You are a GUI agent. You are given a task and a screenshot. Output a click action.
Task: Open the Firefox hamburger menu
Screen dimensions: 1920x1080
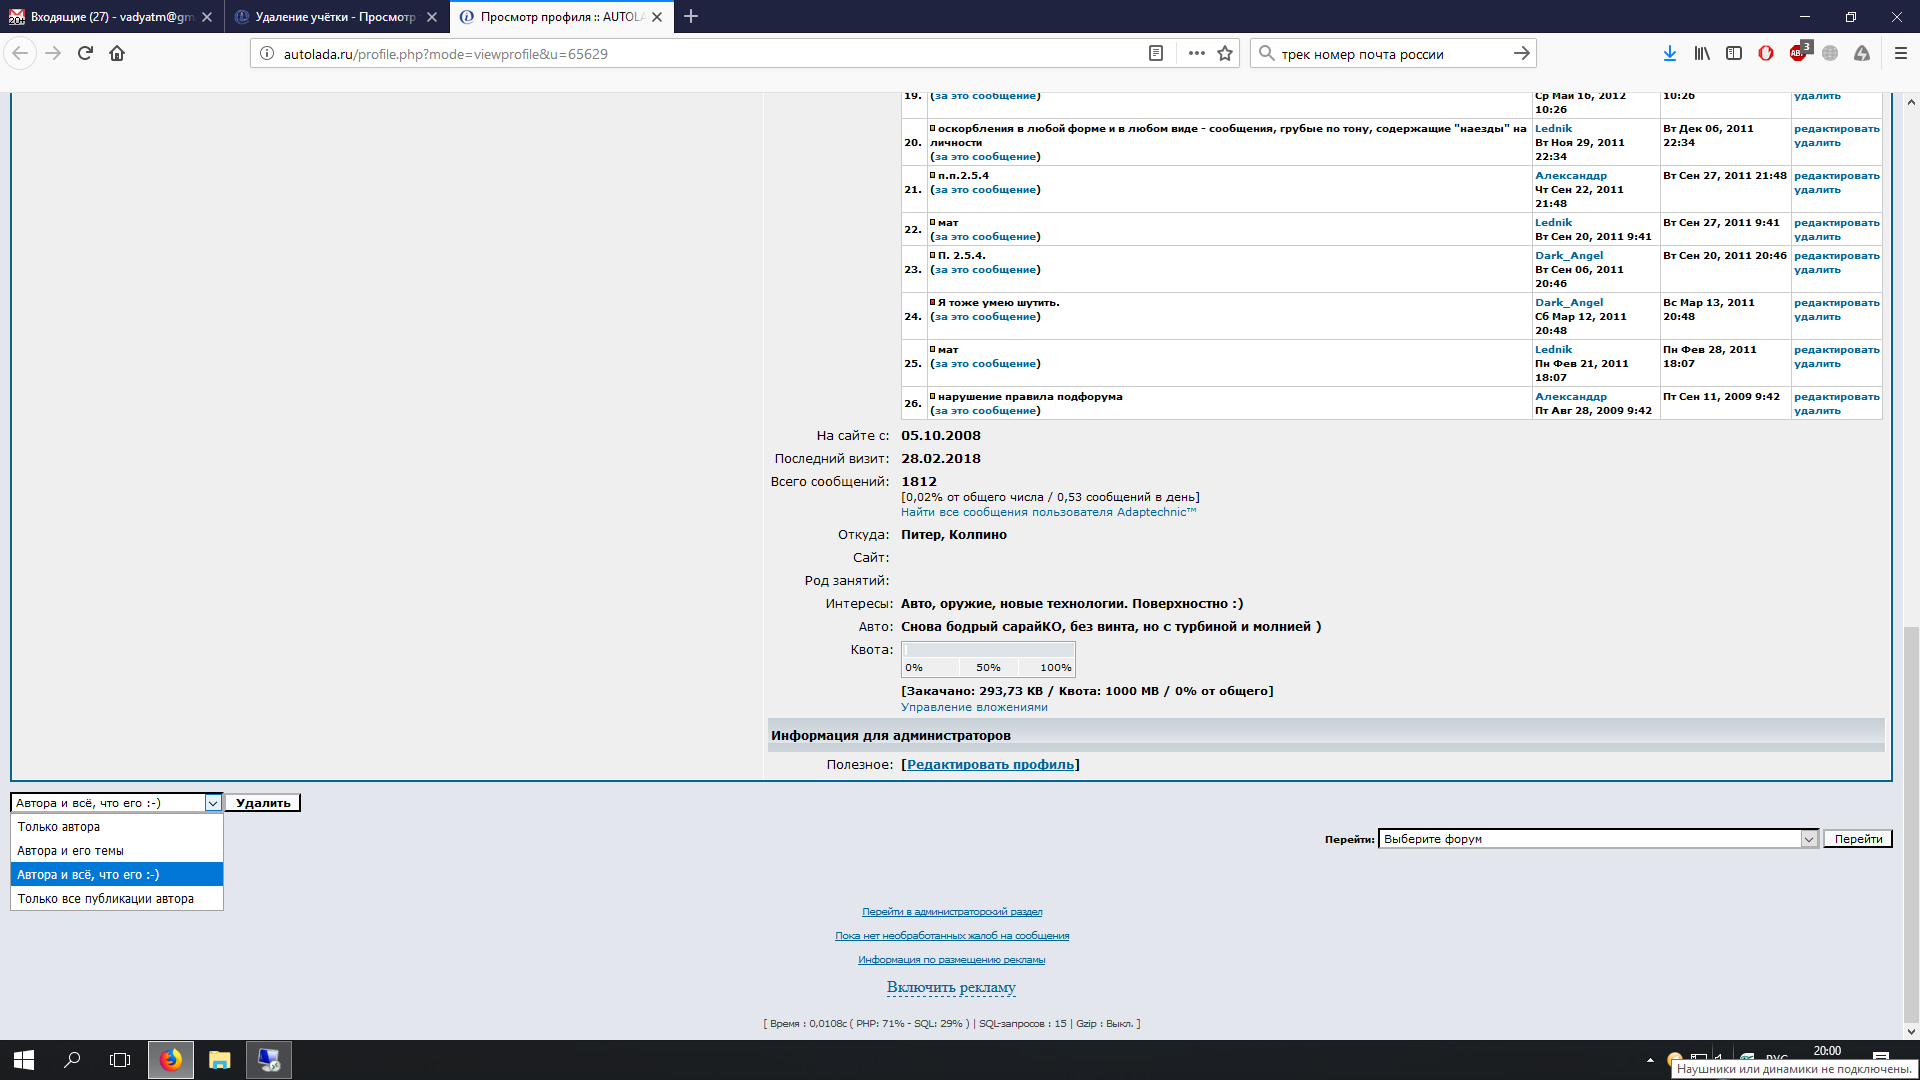click(x=1901, y=54)
